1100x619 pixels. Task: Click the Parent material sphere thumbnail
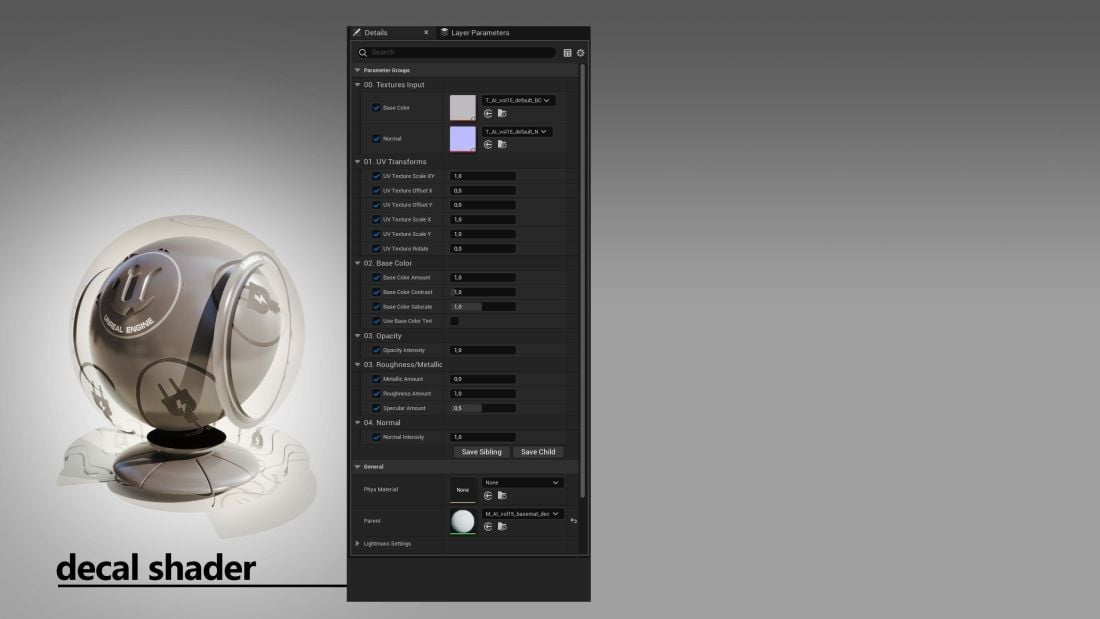462,521
